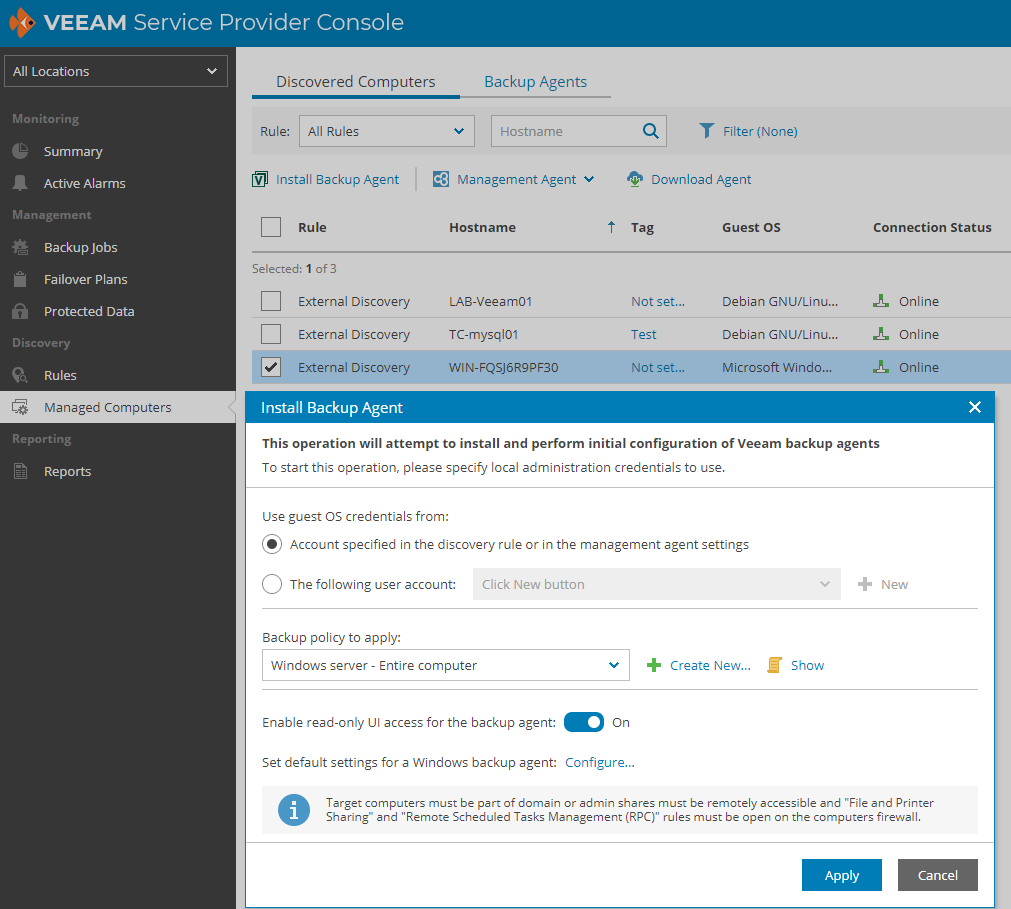Click the Install Backup Agent icon
The width and height of the screenshot is (1011, 909).
[x=260, y=179]
